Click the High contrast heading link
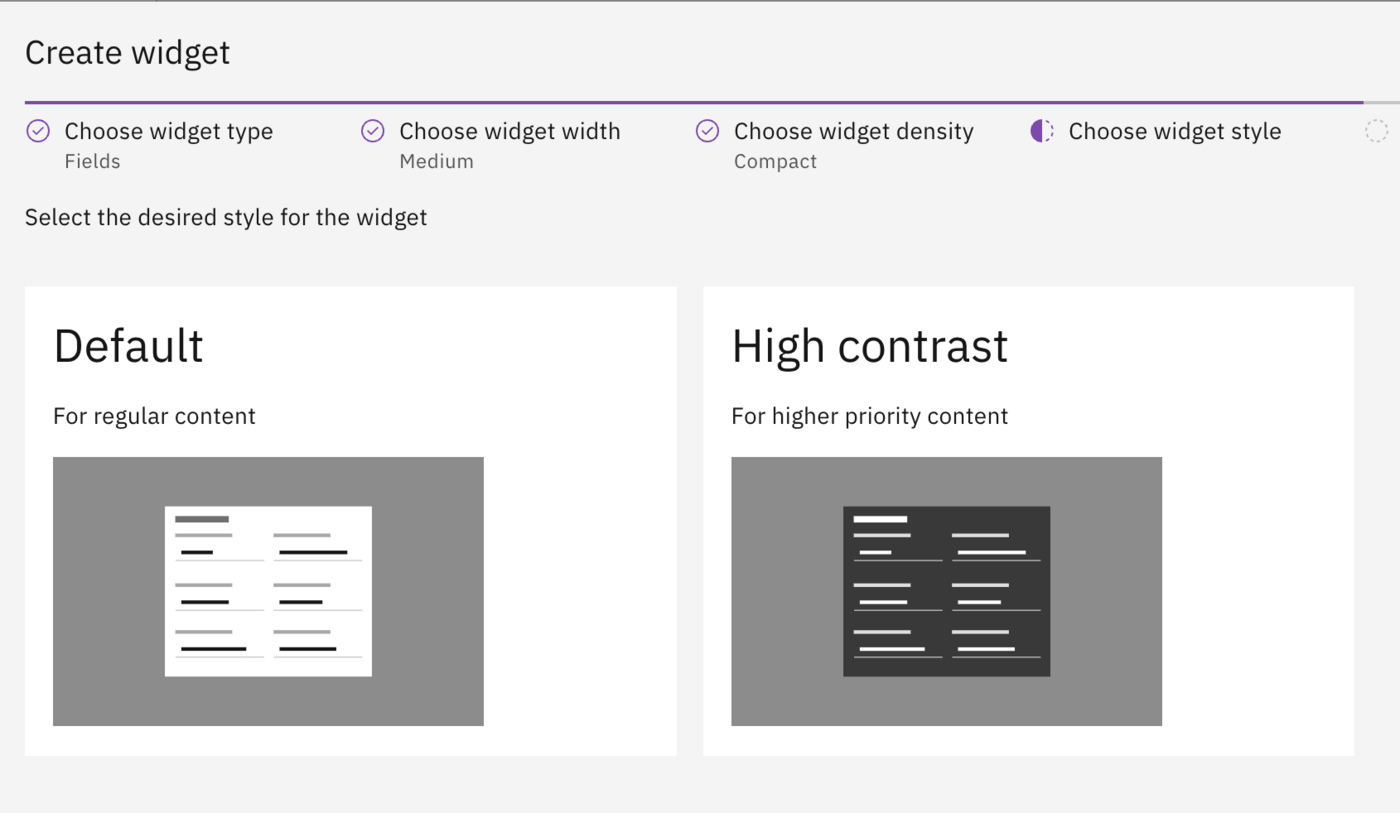The width and height of the screenshot is (1400, 813). 869,346
